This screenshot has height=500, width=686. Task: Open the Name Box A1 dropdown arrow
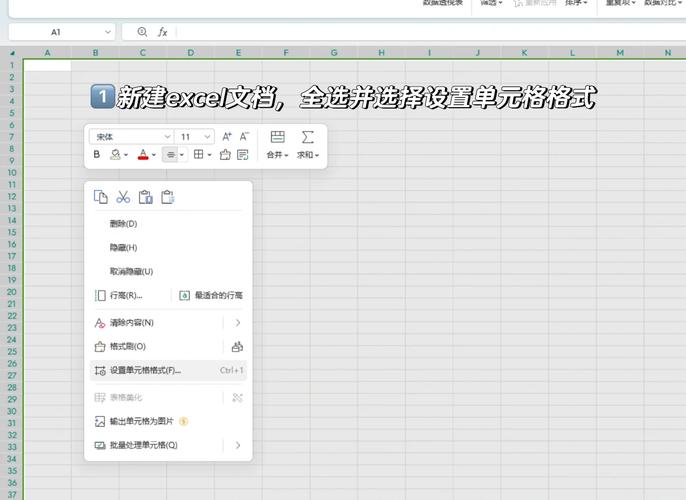108,32
